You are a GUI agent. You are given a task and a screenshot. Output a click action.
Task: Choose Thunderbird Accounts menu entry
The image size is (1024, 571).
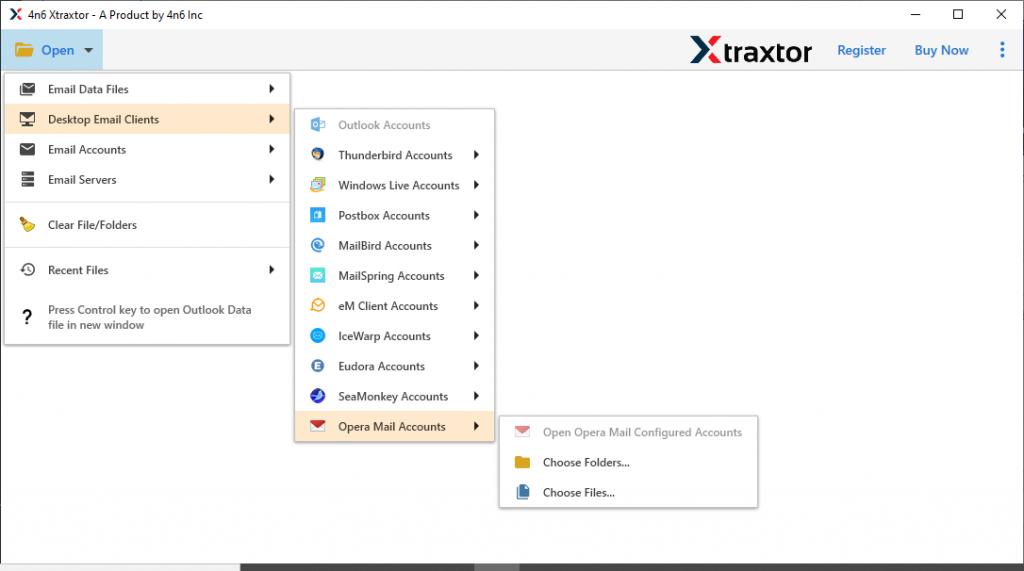[394, 155]
